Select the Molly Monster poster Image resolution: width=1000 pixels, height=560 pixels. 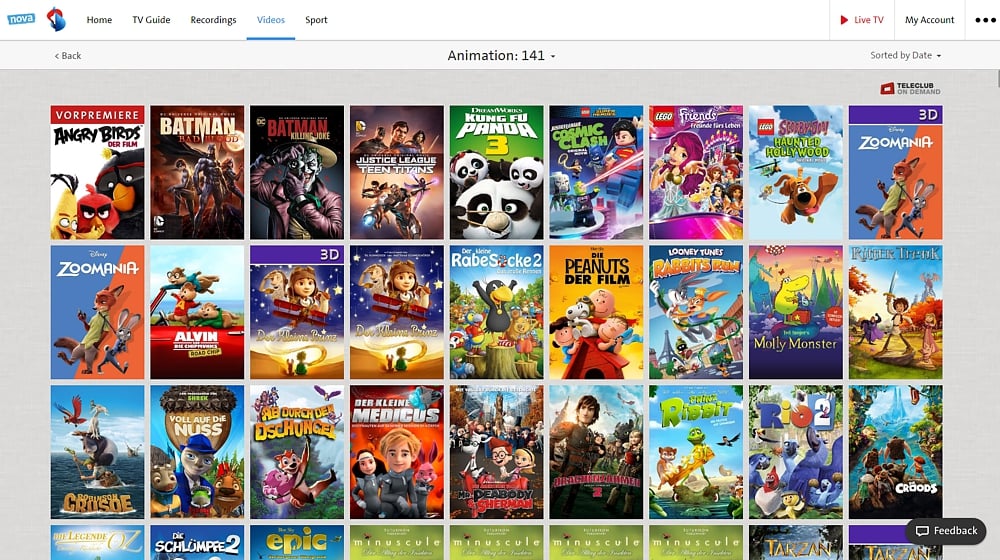pos(796,313)
